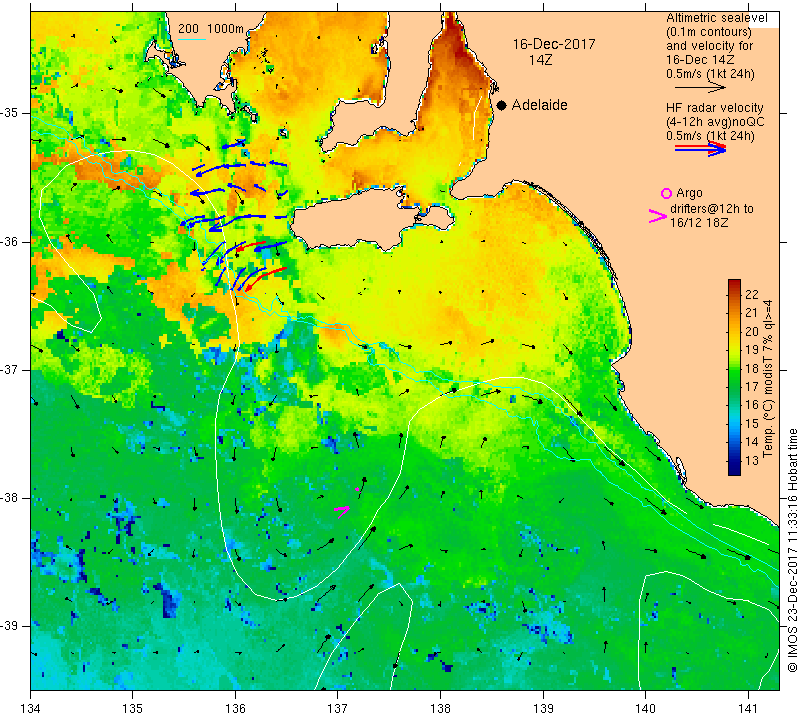Click the latitude label -39

[x=10, y=626]
